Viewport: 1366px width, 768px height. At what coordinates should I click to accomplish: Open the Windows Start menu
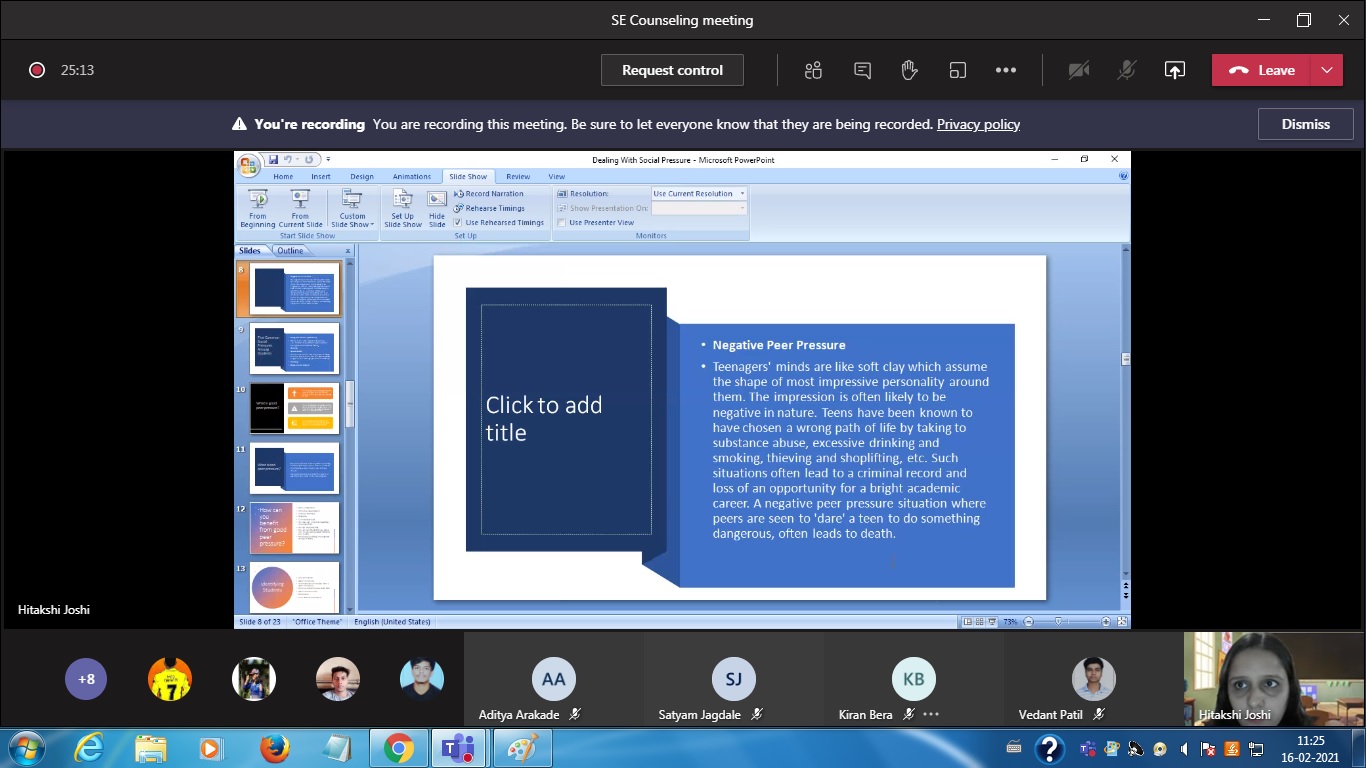(26, 748)
